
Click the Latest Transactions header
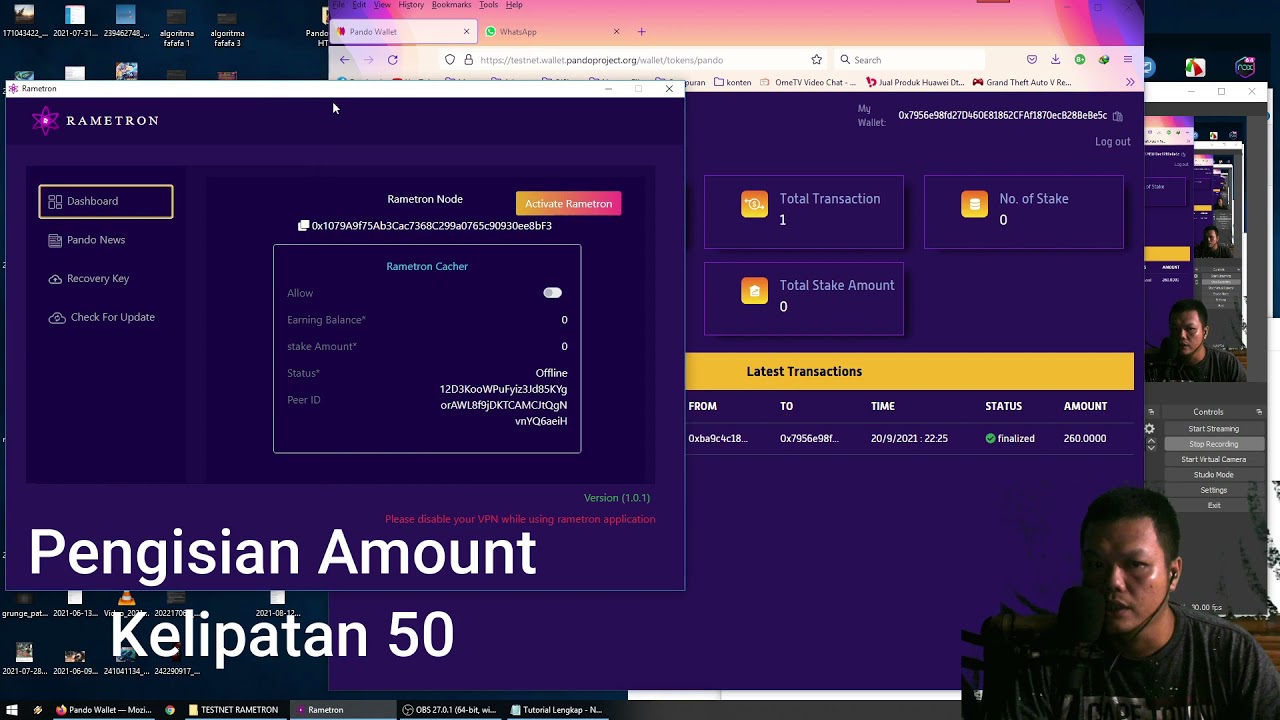pos(804,371)
